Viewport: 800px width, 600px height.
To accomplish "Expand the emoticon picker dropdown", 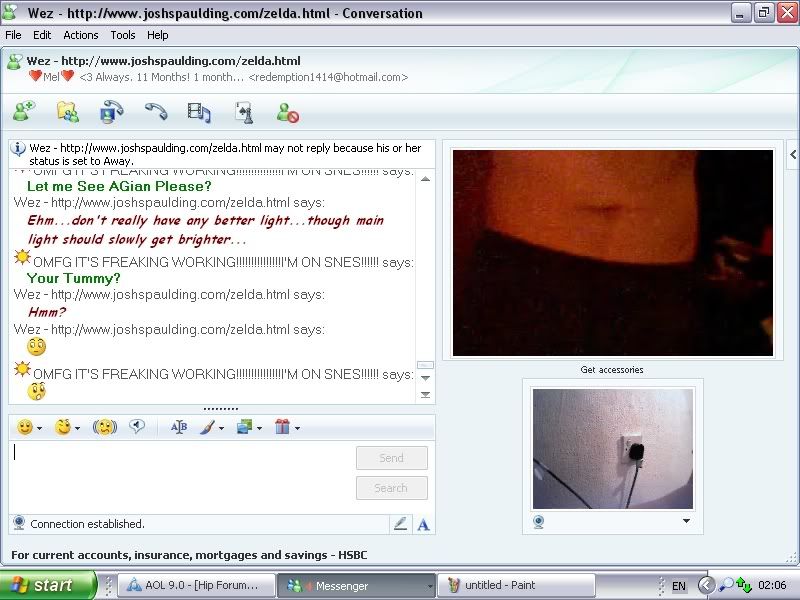I will [40, 428].
